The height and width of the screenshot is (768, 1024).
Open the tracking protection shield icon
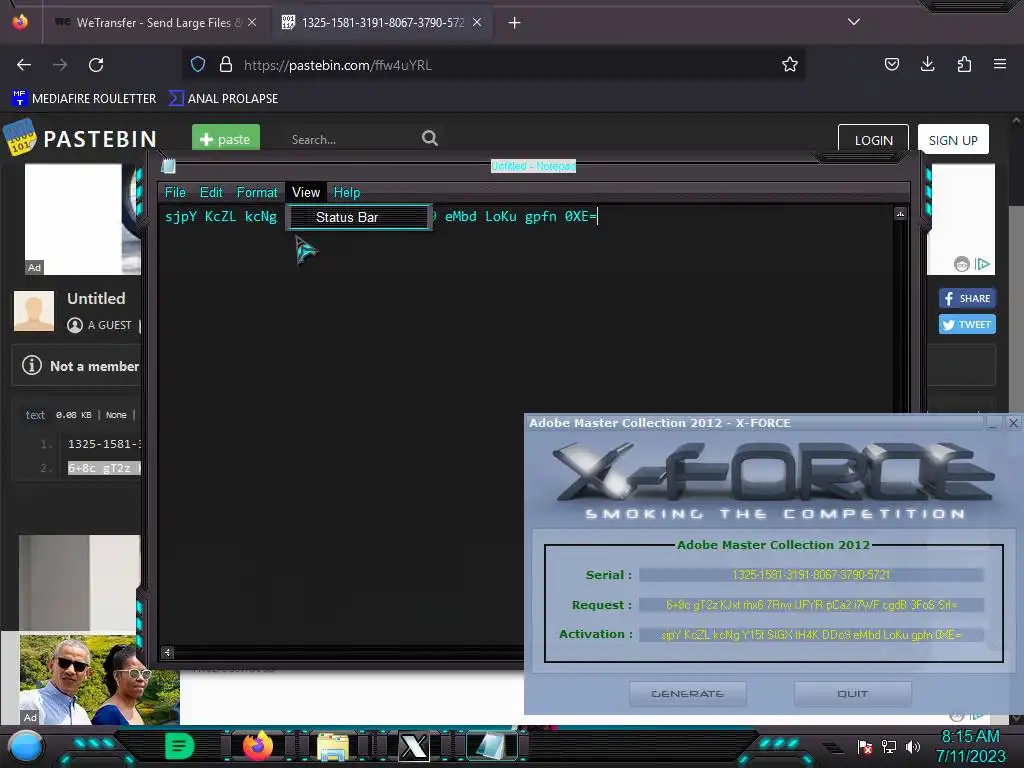click(x=198, y=65)
